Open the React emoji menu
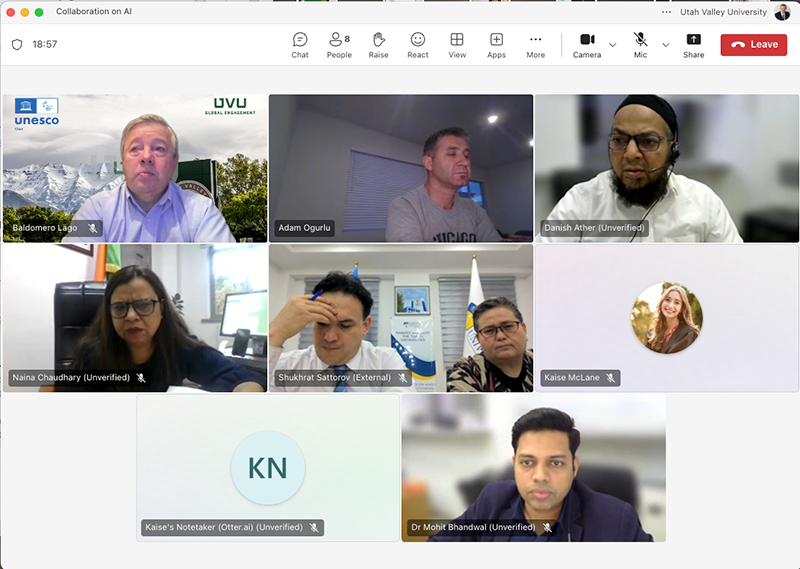Image resolution: width=800 pixels, height=569 pixels. click(417, 44)
